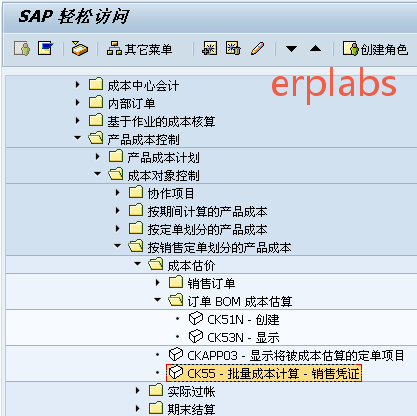Screen dimensions: 417x416
Task: Select 'CKAPP03 - 显示将被成本估算的定单项目' entry
Action: pos(296,356)
